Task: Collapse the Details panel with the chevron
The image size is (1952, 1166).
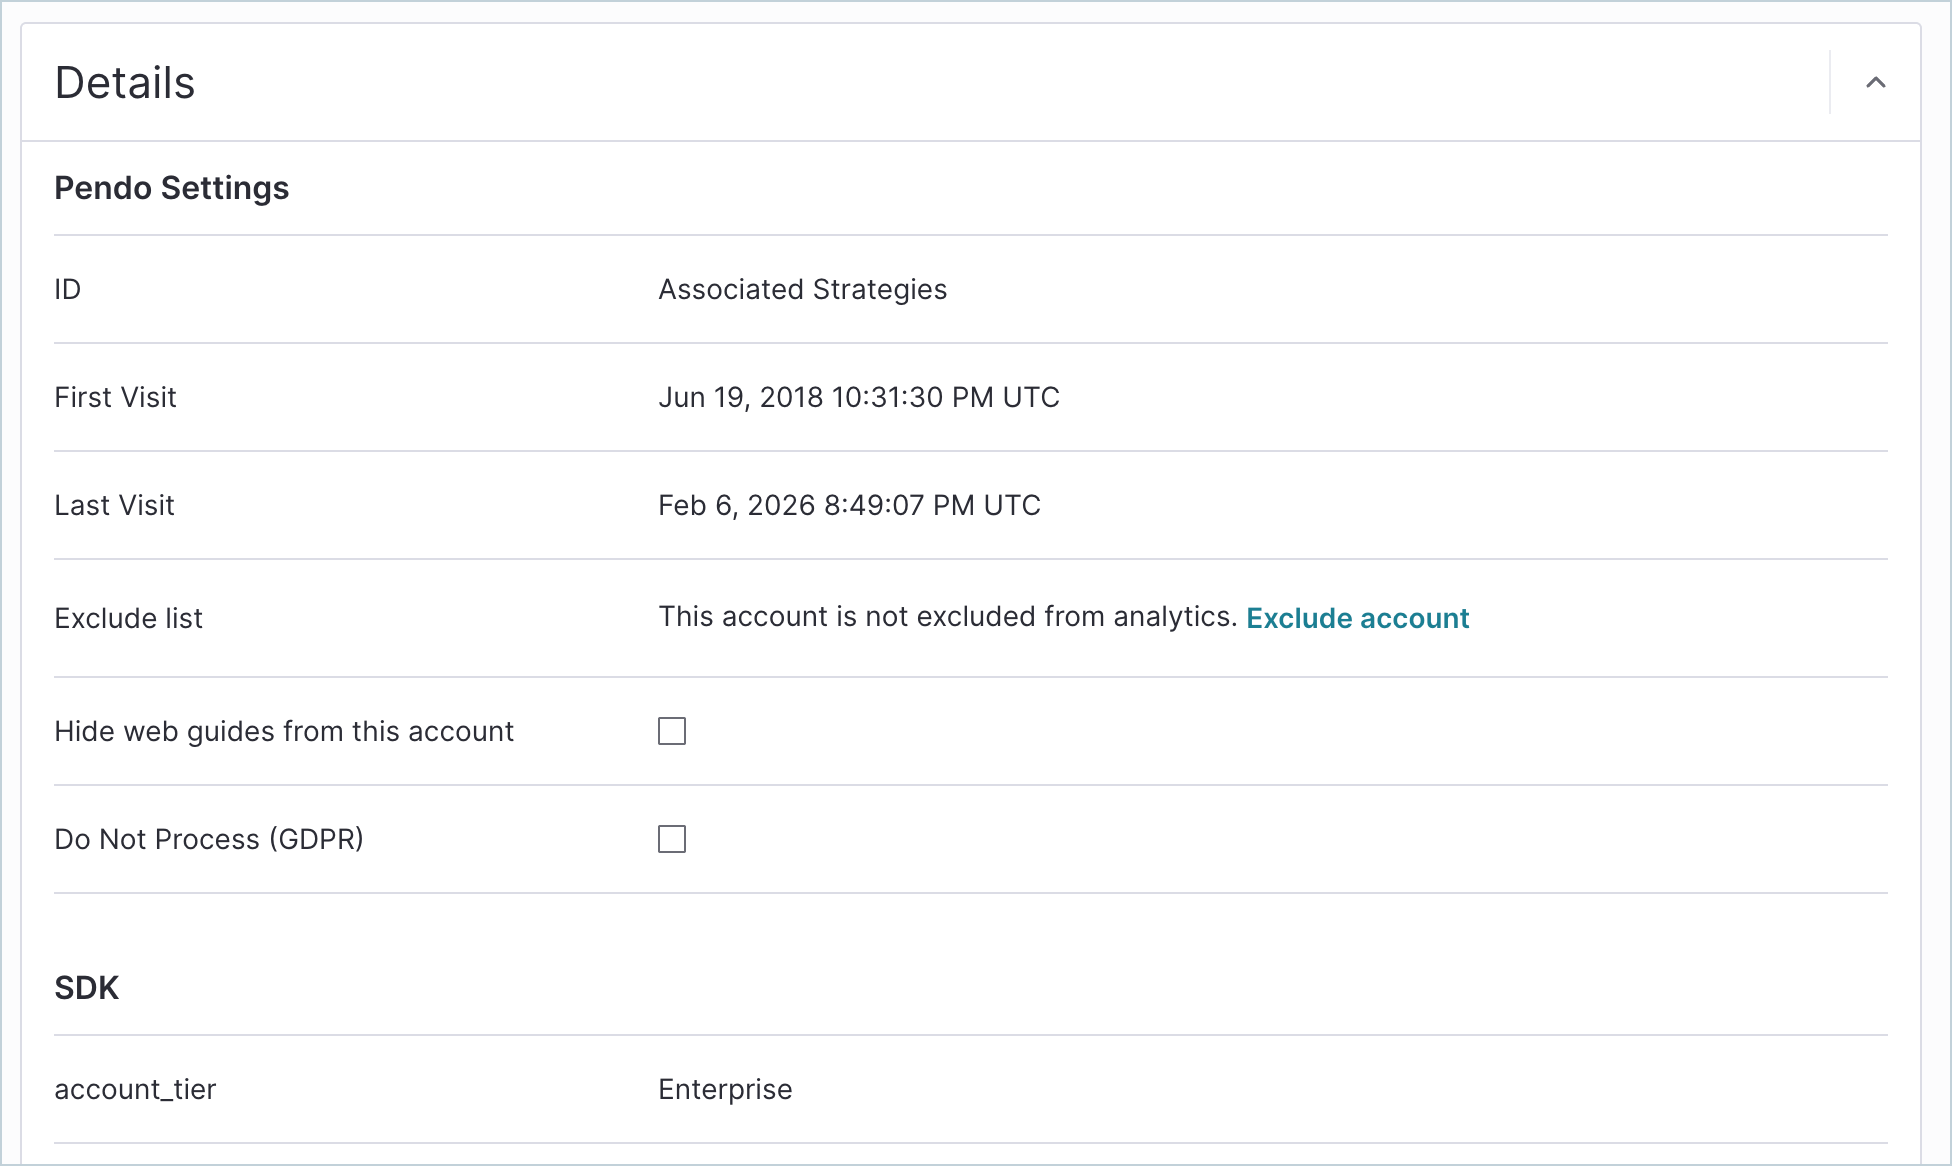Action: (1875, 83)
